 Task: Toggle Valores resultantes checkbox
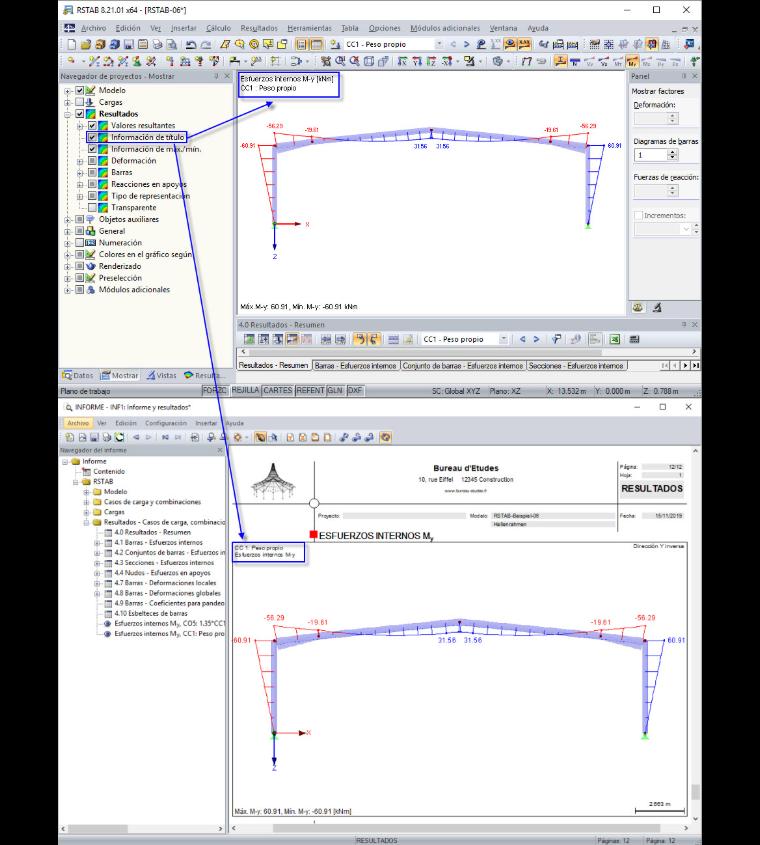point(92,125)
